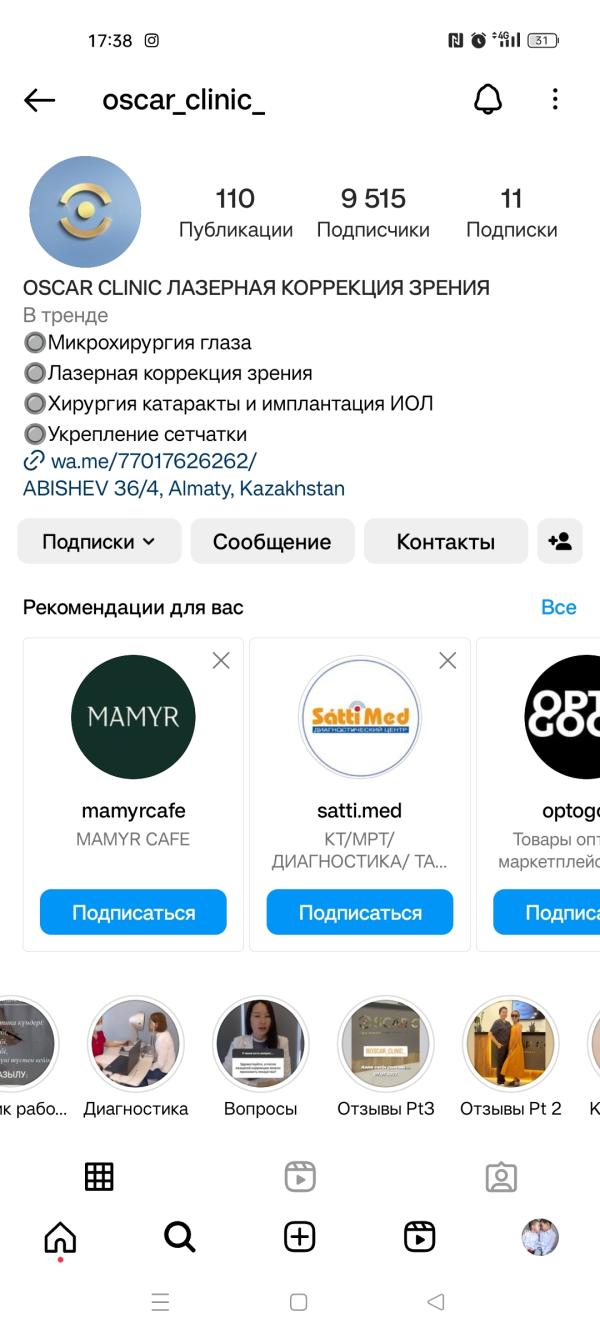
Task: Switch to the reels tab on profile
Action: tap(300, 1177)
